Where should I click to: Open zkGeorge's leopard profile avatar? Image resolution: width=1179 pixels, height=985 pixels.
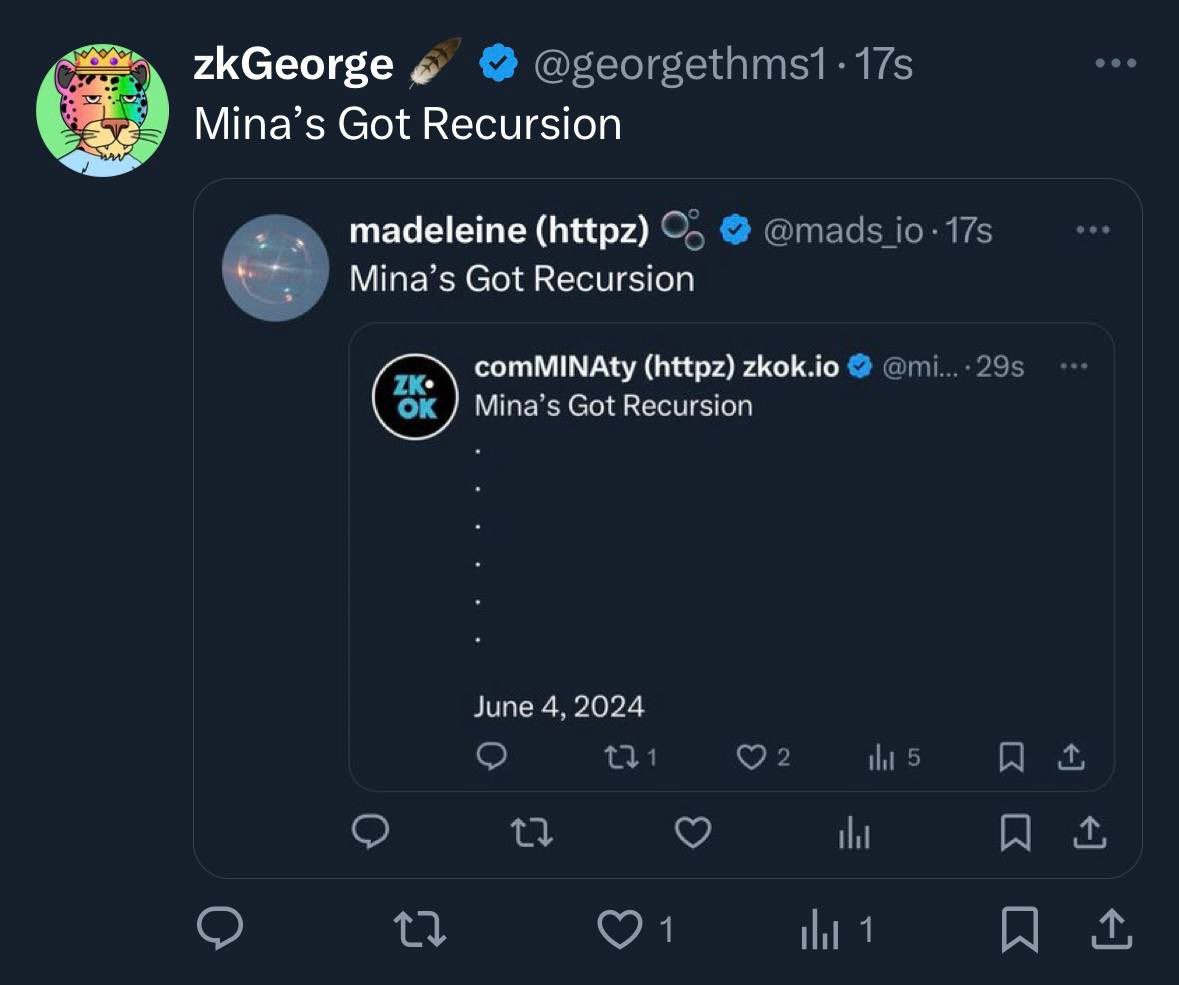coord(103,111)
